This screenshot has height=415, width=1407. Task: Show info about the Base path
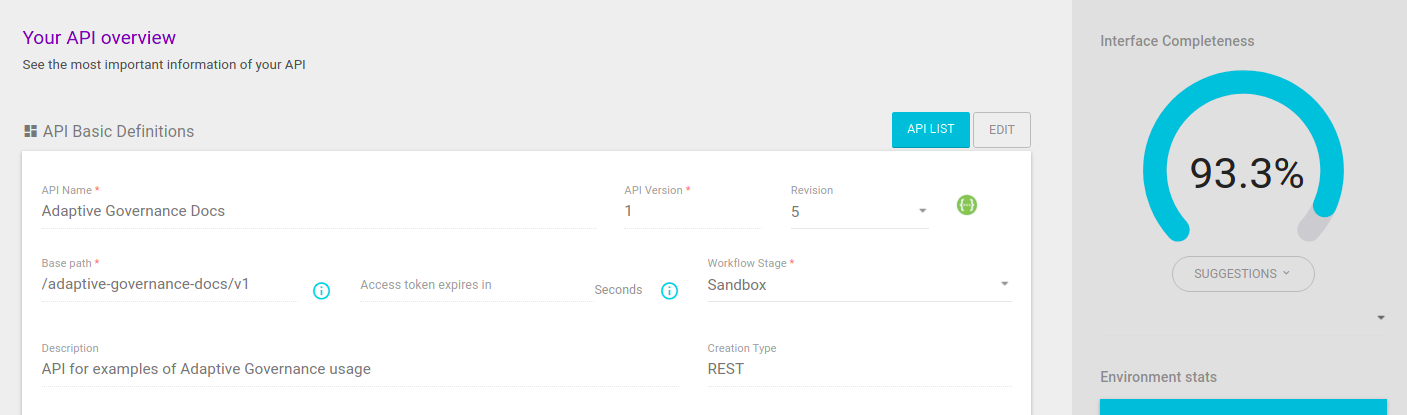[x=321, y=291]
